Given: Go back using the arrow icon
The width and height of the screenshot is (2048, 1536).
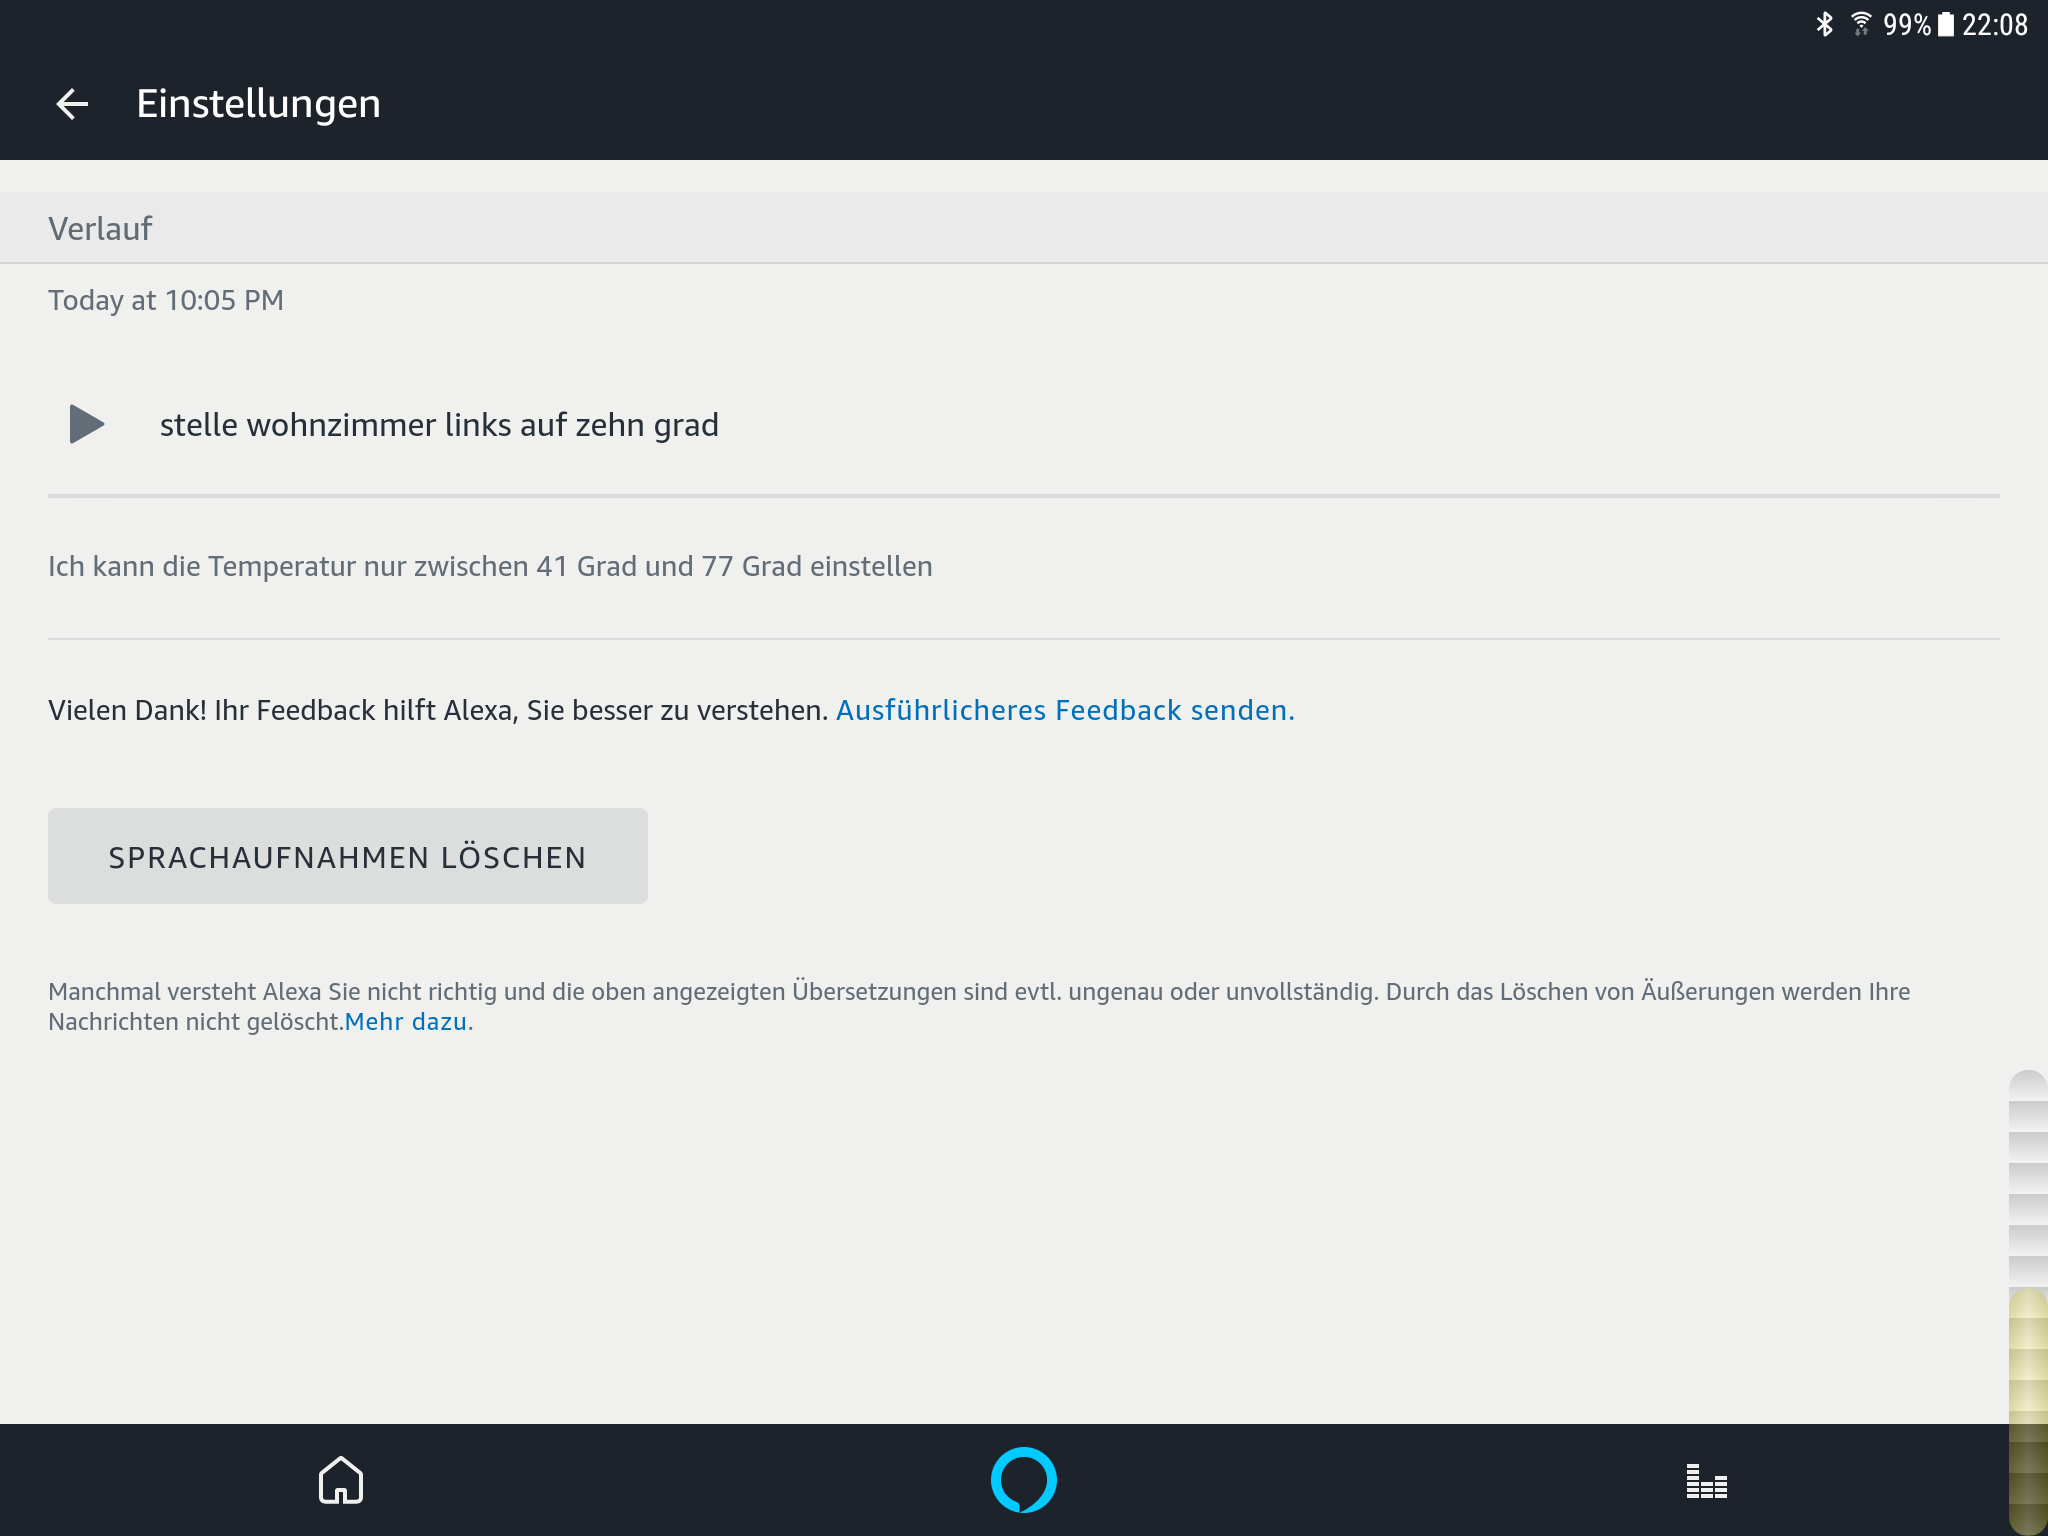Looking at the screenshot, I should point(72,104).
